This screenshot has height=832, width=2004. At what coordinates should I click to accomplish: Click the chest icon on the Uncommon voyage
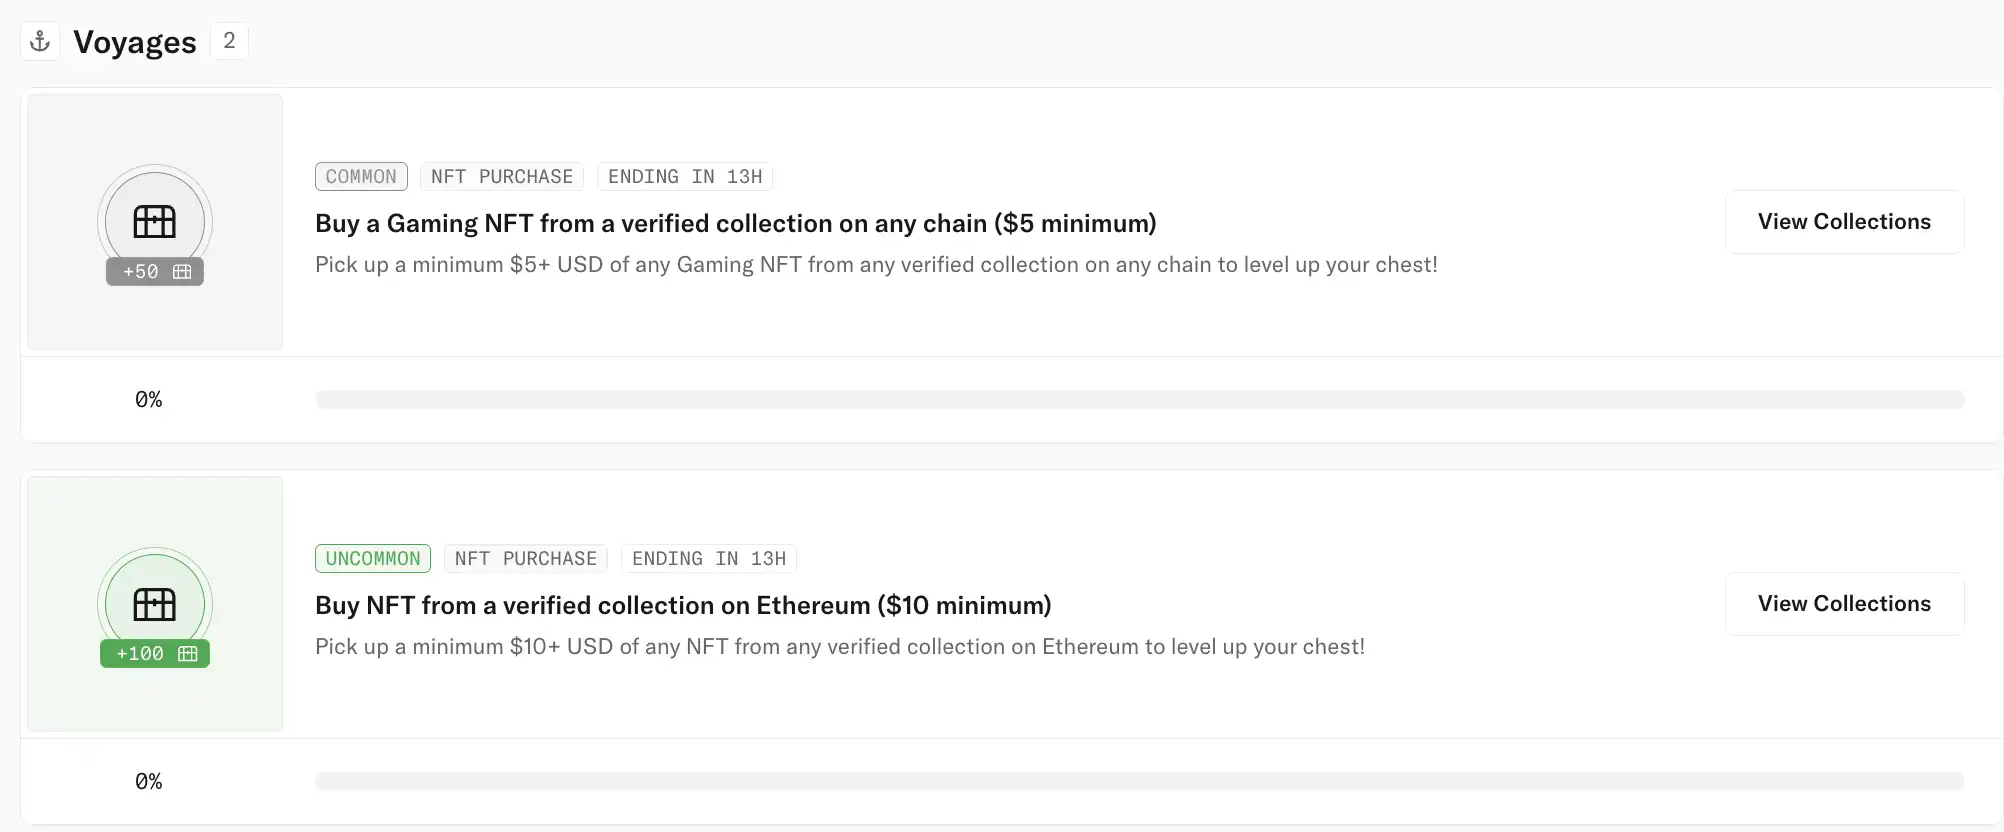point(155,603)
